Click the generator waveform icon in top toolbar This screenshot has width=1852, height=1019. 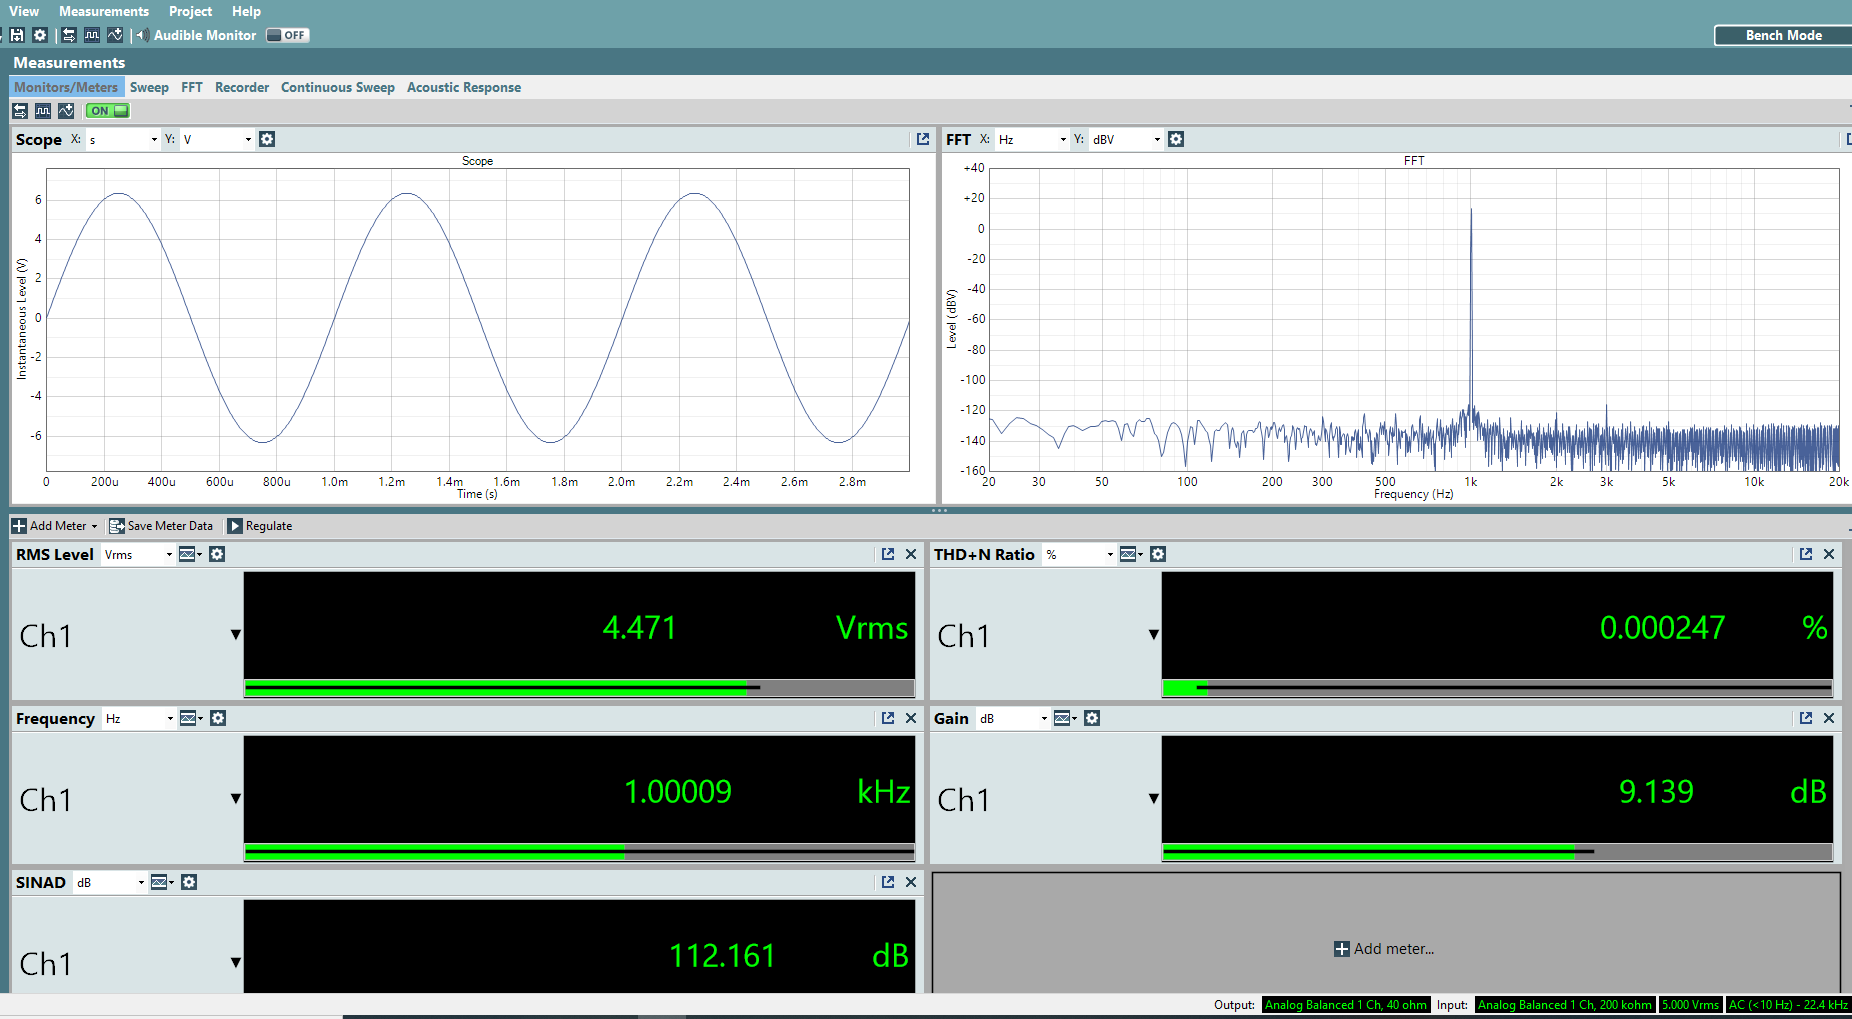pyautogui.click(x=92, y=35)
